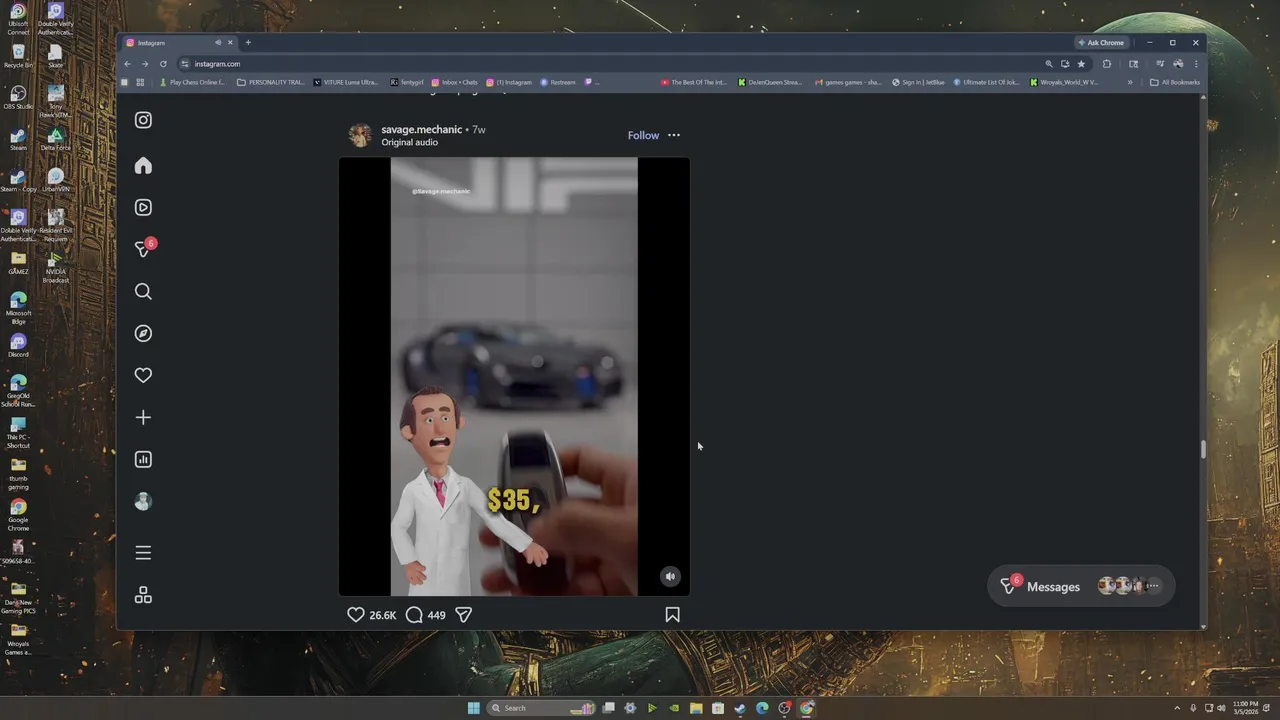
Task: Select the Ubisoft Connect desktop icon
Action: click(18, 18)
